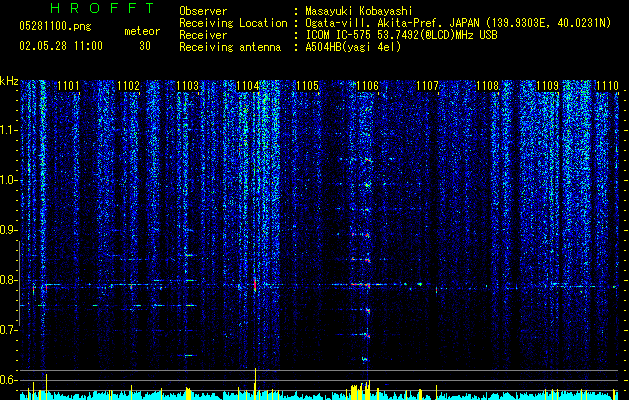Viewport: 629px width, 400px height.
Task: Click the 0.7 kHz axis label
Action: [x=9, y=330]
